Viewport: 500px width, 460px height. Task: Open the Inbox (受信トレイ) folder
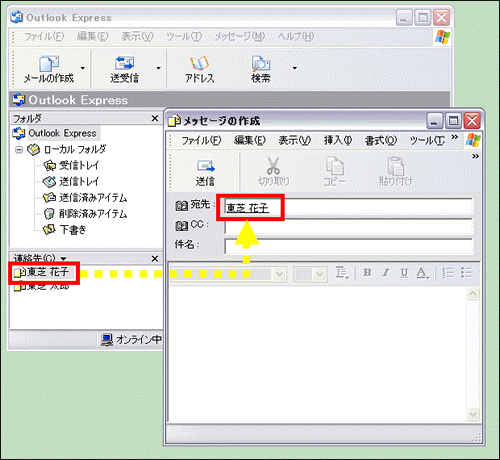point(79,165)
